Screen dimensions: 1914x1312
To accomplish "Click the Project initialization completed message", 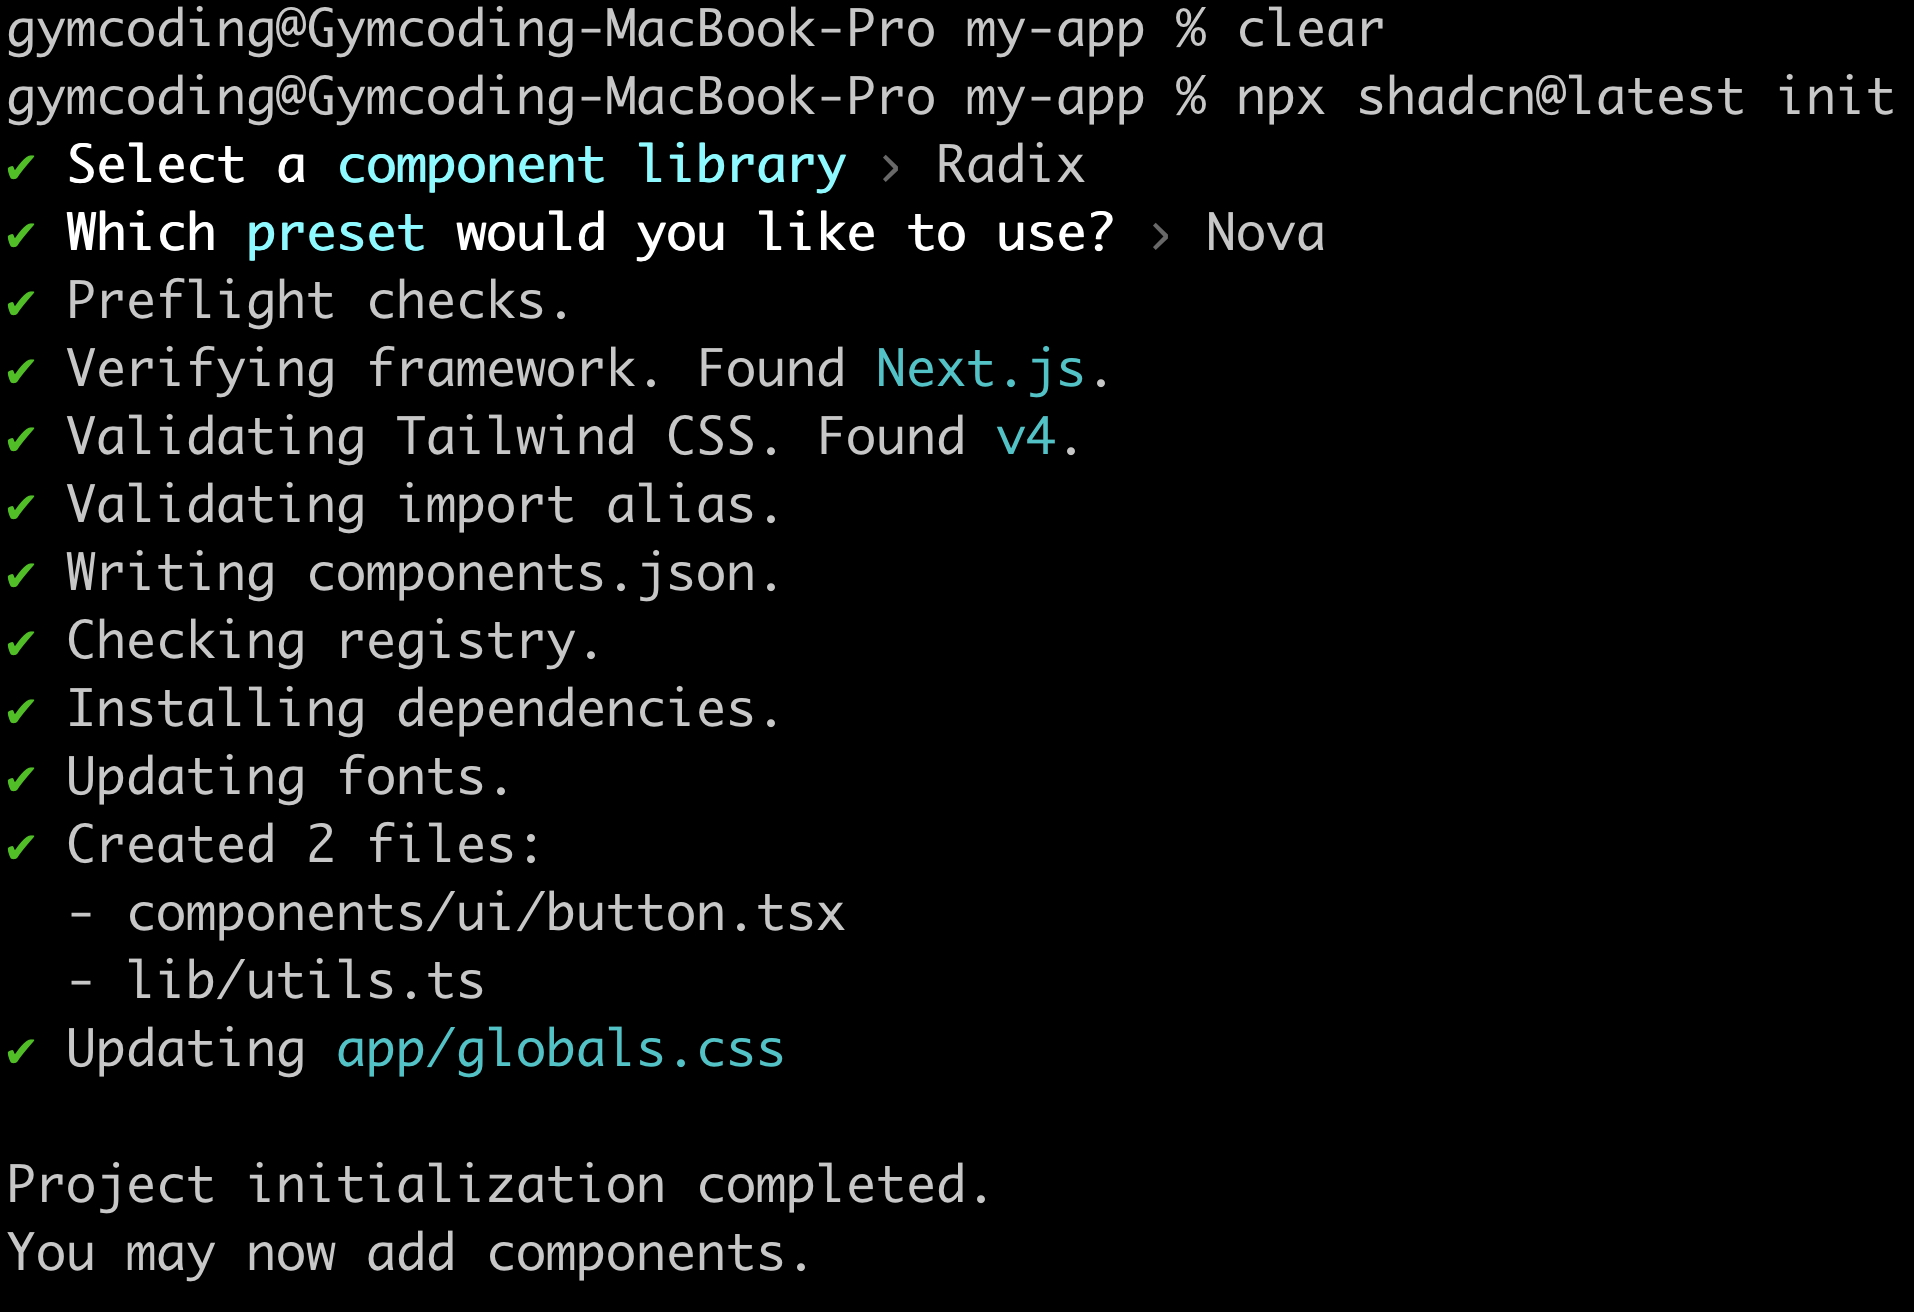I will [498, 1186].
